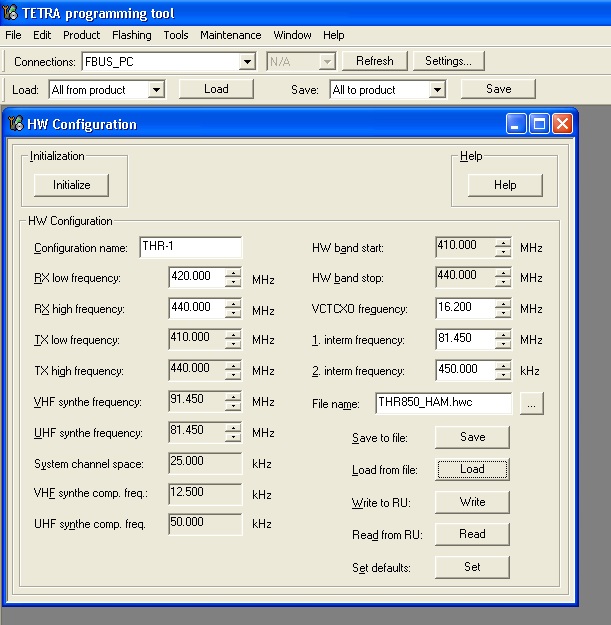The image size is (611, 625).
Task: Open the Product menu
Action: click(81, 35)
